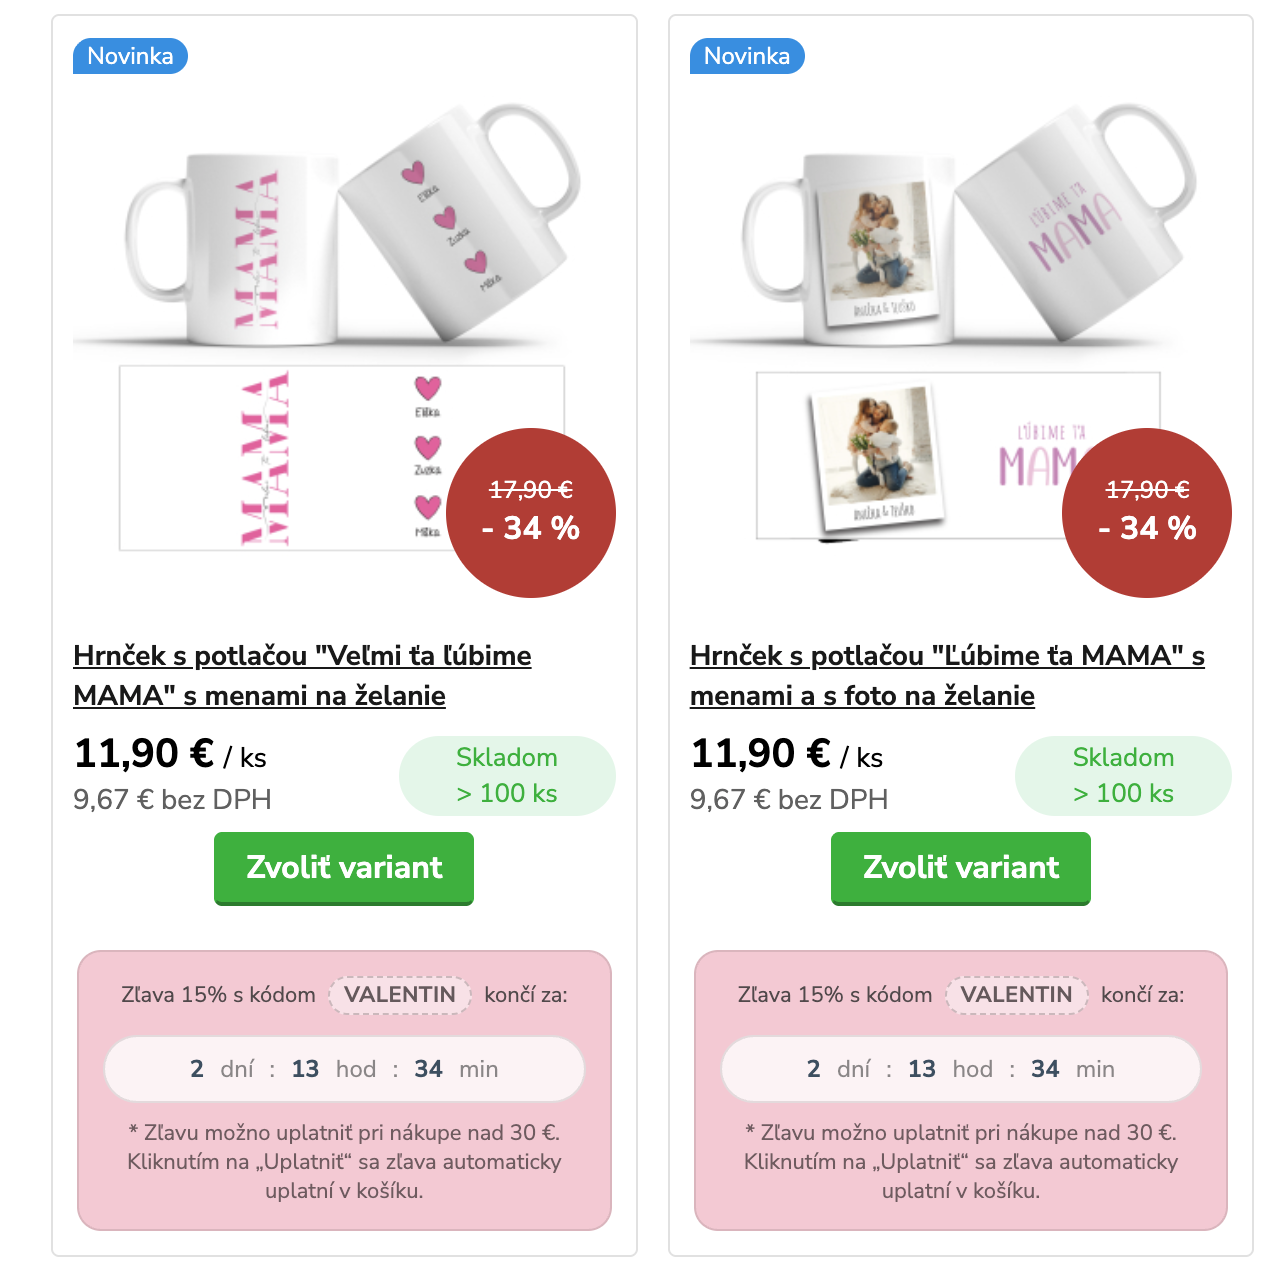Click the Skladom > 100 ks badge on right product
Image resolution: width=1274 pixels, height=1276 pixels.
point(1123,776)
